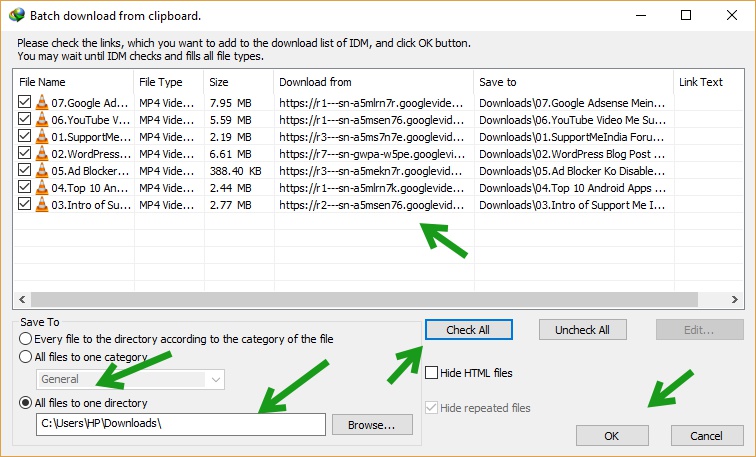Uncheck the 07.Google Ad file checkbox

click(25, 102)
